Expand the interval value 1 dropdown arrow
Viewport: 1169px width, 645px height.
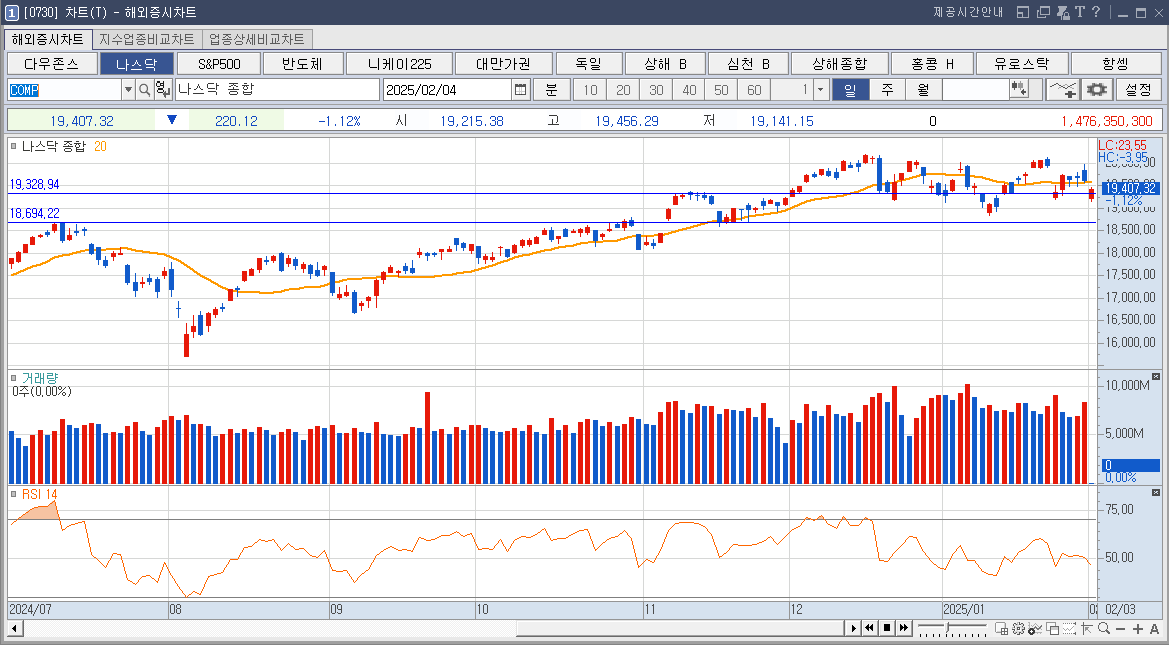(821, 90)
